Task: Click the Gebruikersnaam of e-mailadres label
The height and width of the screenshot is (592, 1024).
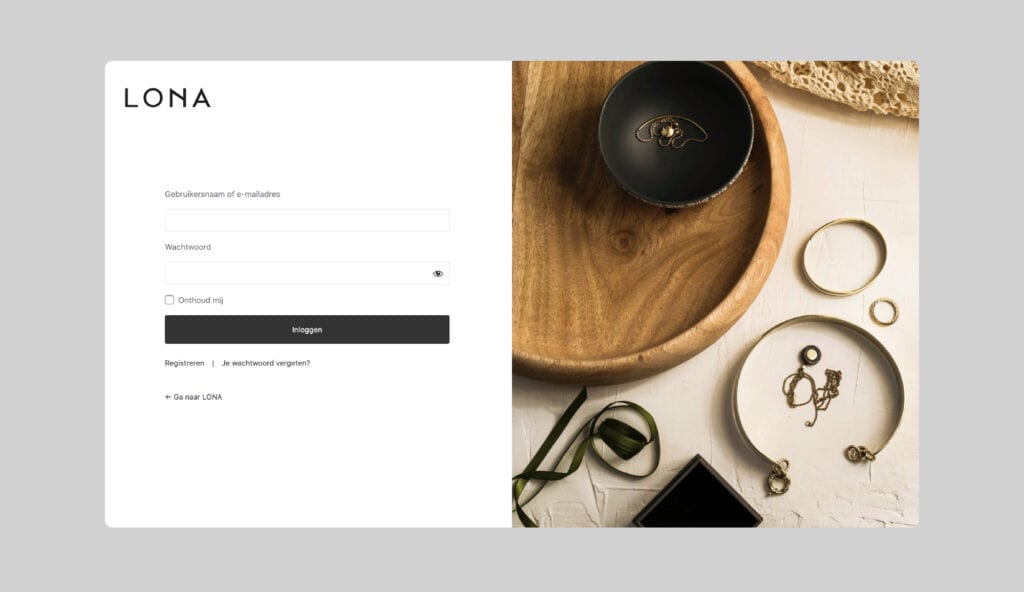Action: [222, 194]
